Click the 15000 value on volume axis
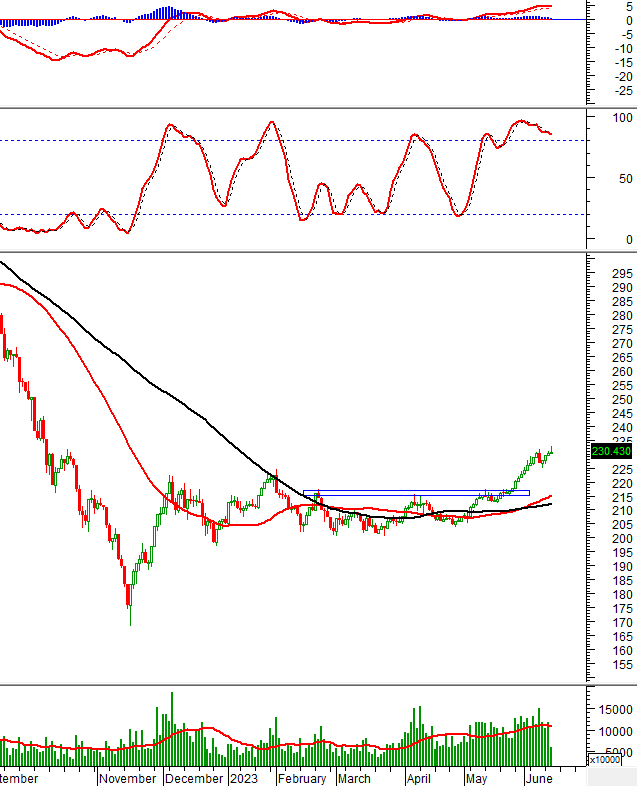Image resolution: width=637 pixels, height=786 pixels. tap(610, 710)
